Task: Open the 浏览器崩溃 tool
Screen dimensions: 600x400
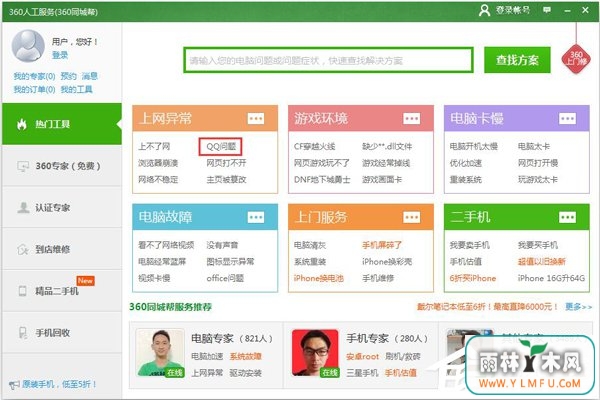Action: (158, 163)
